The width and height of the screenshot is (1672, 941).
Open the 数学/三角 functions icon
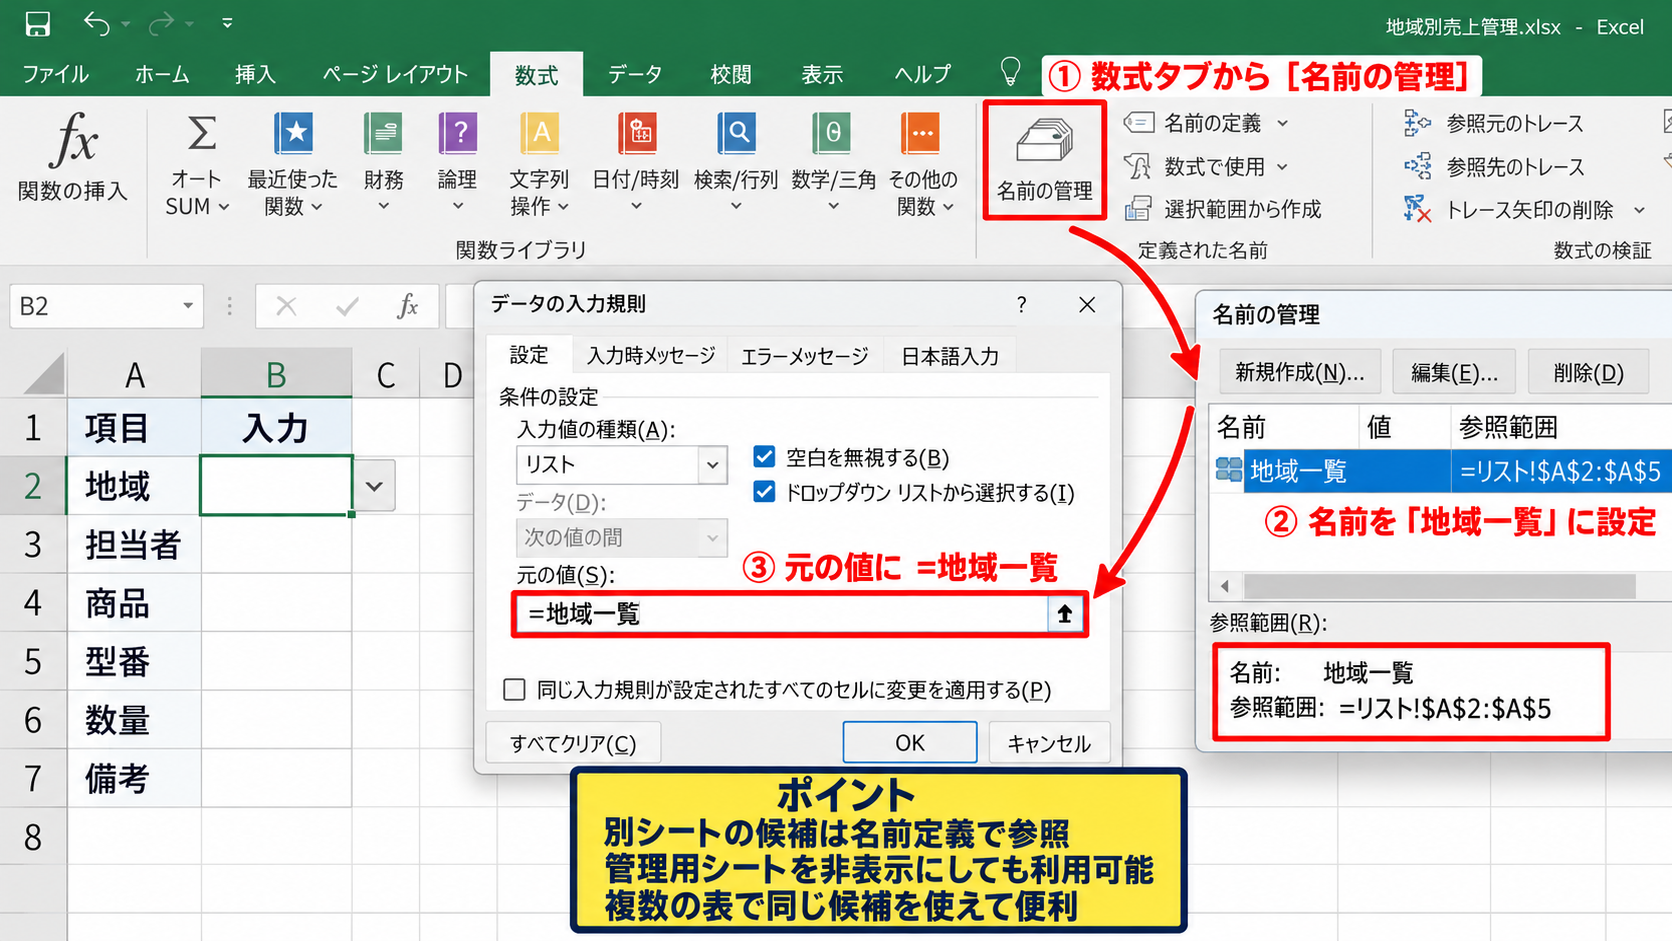pyautogui.click(x=833, y=133)
